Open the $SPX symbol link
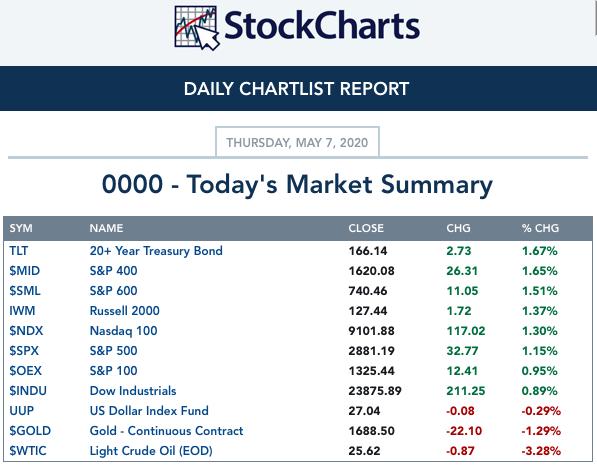 coord(24,351)
